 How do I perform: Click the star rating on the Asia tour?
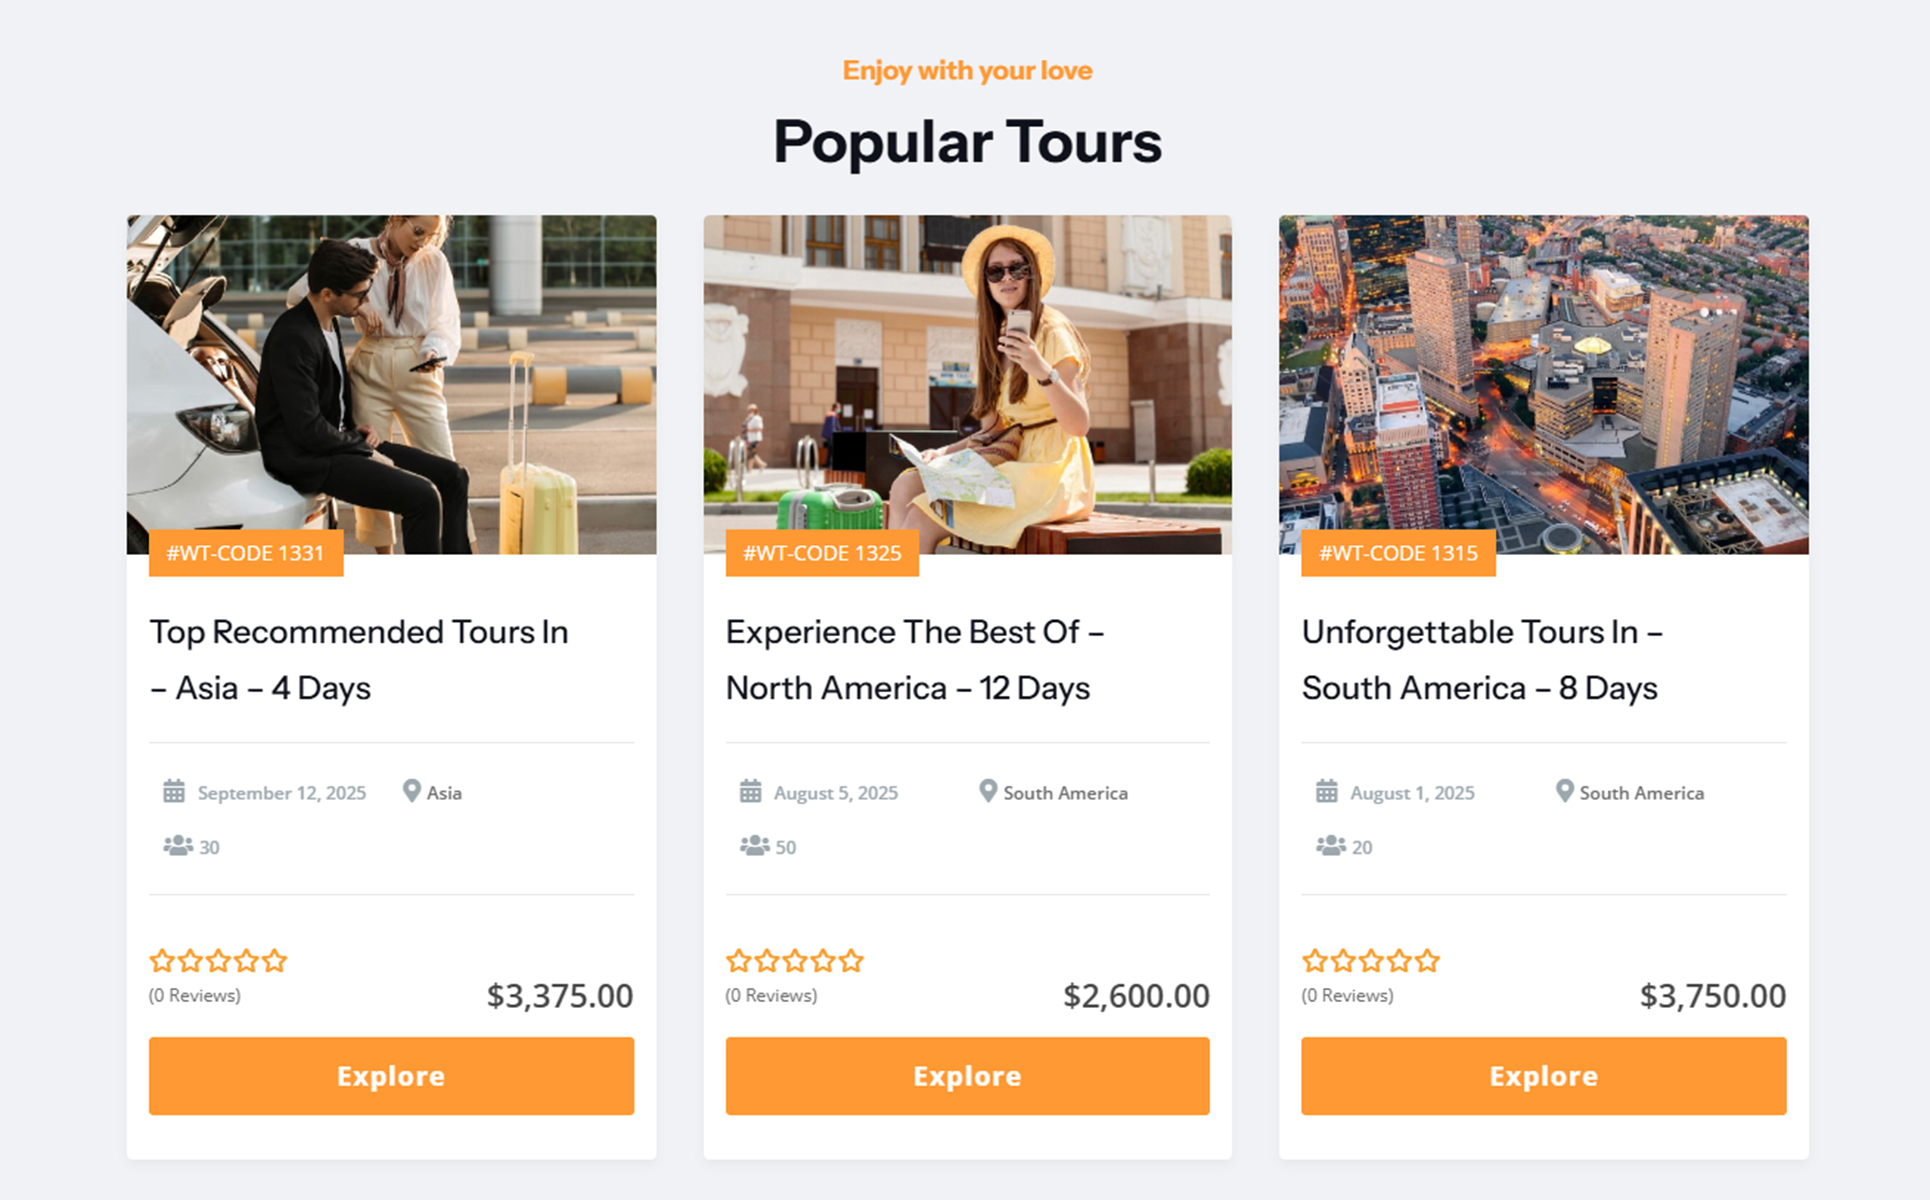[x=218, y=961]
